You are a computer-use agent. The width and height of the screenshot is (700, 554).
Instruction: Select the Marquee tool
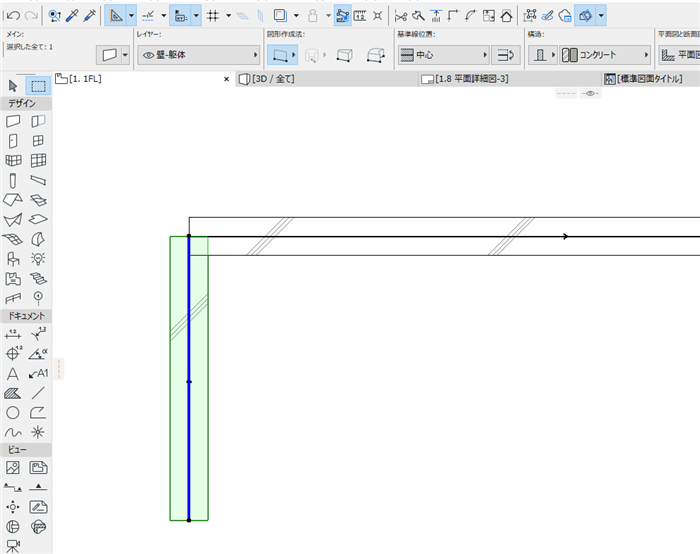pyautogui.click(x=38, y=86)
